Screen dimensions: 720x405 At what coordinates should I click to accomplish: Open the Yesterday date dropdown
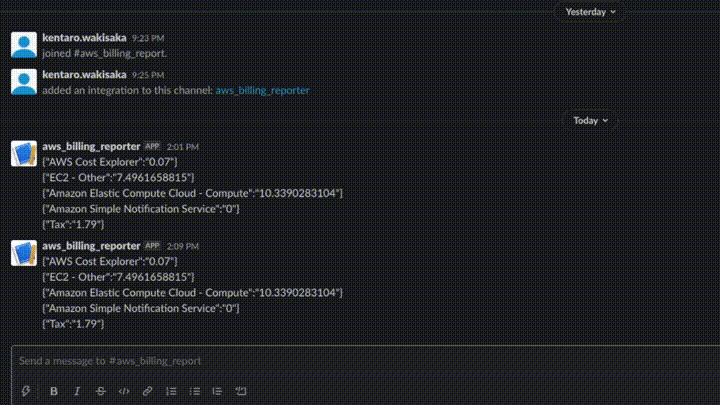tap(590, 12)
